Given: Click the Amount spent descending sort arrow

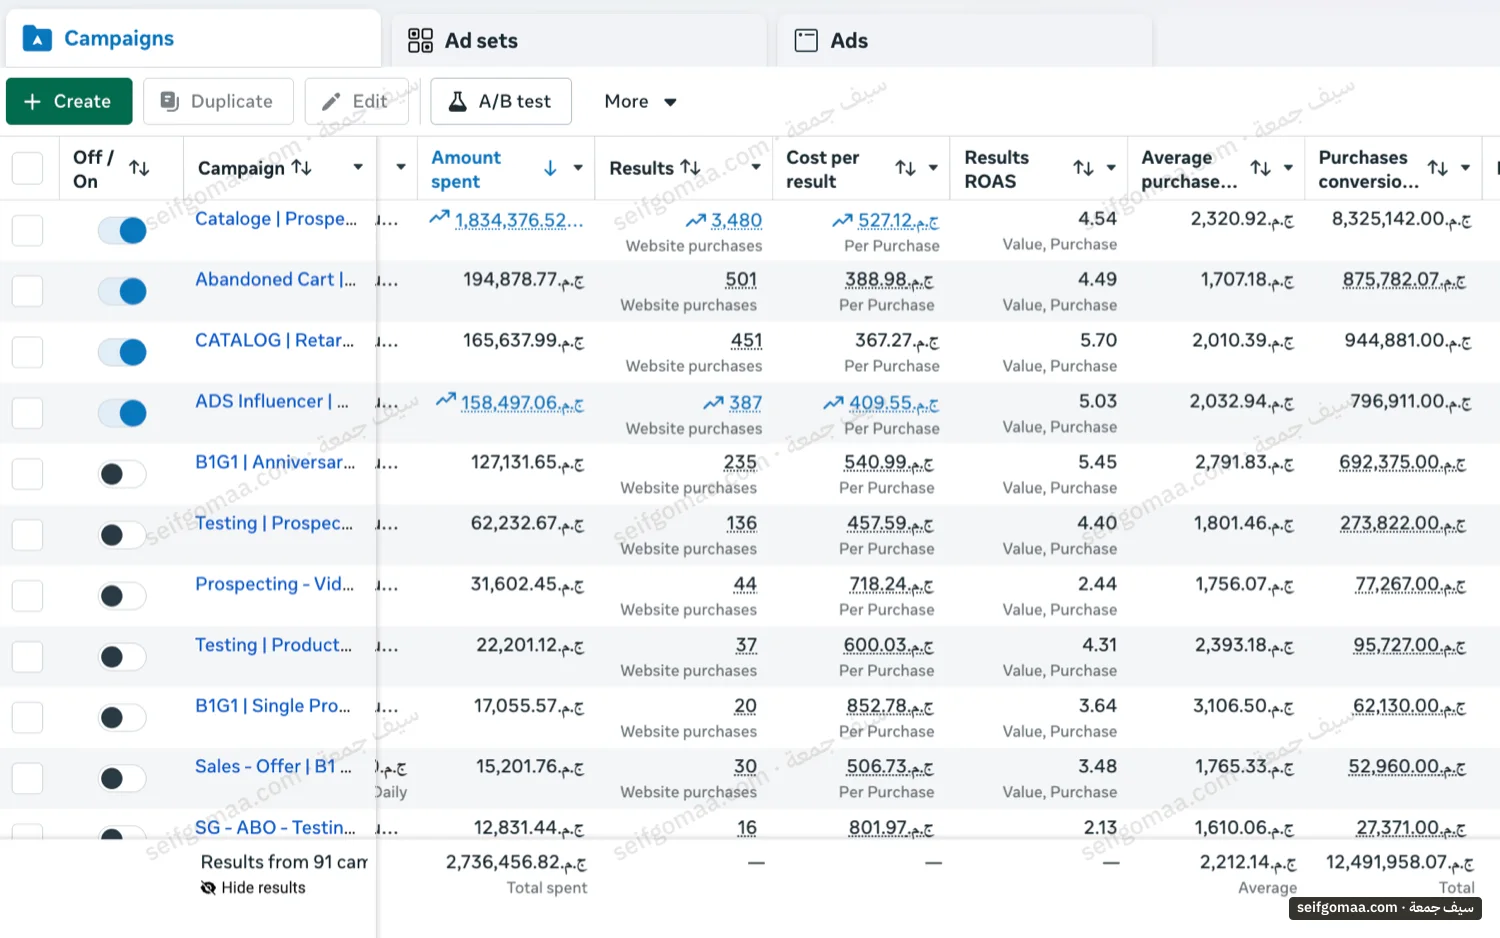Looking at the screenshot, I should coord(550,168).
